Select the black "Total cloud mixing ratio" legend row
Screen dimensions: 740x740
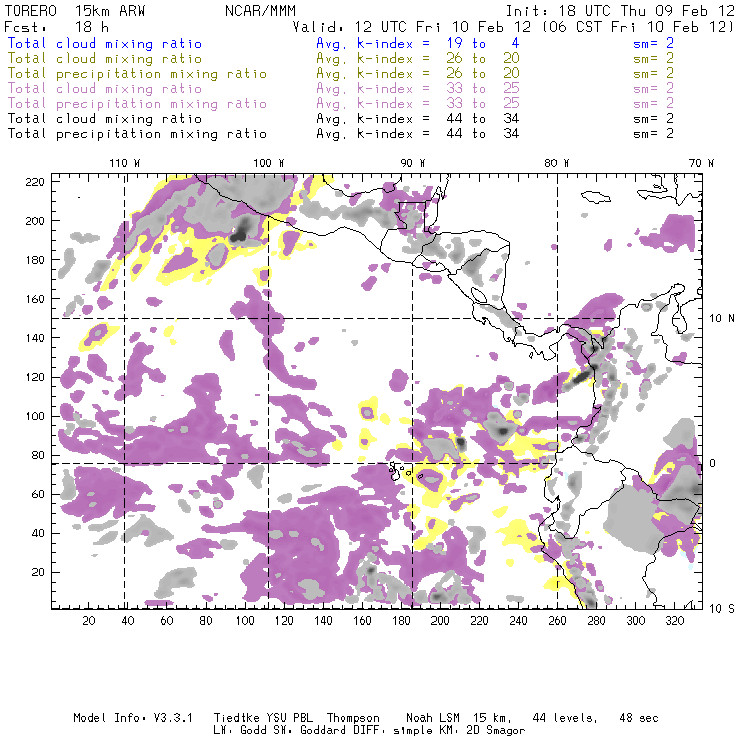click(105, 119)
